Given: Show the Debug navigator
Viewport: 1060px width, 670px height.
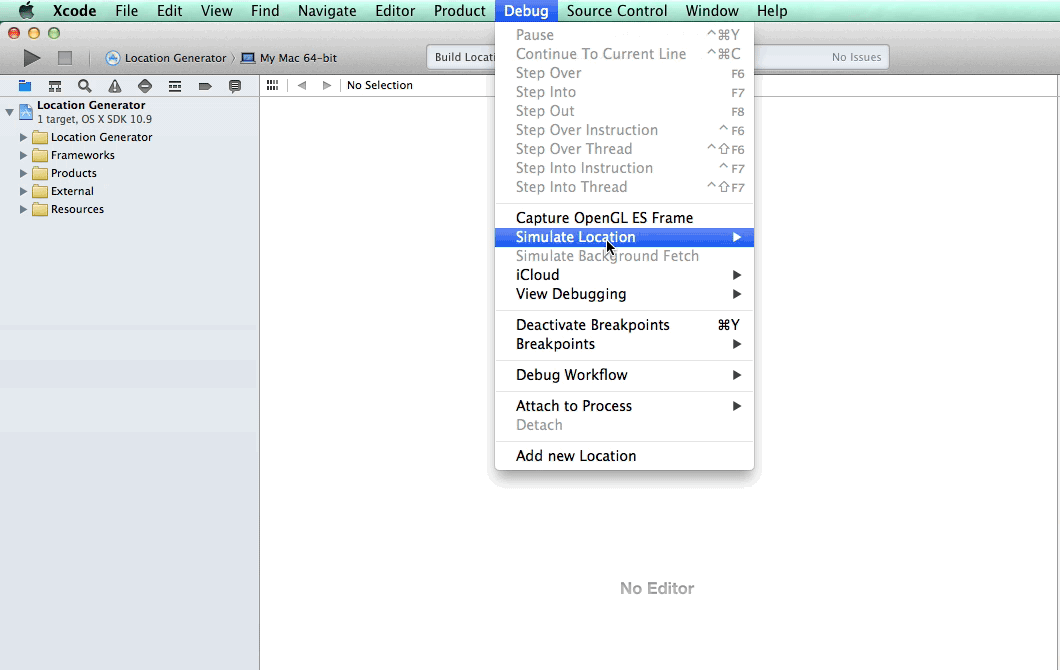Looking at the screenshot, I should click(174, 86).
